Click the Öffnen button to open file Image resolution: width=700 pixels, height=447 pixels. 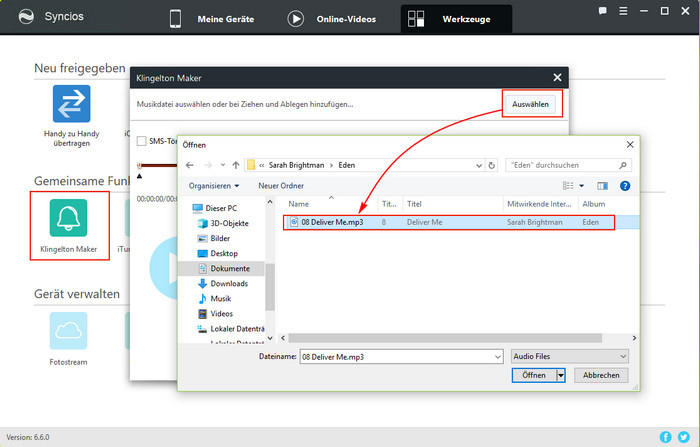coord(534,375)
